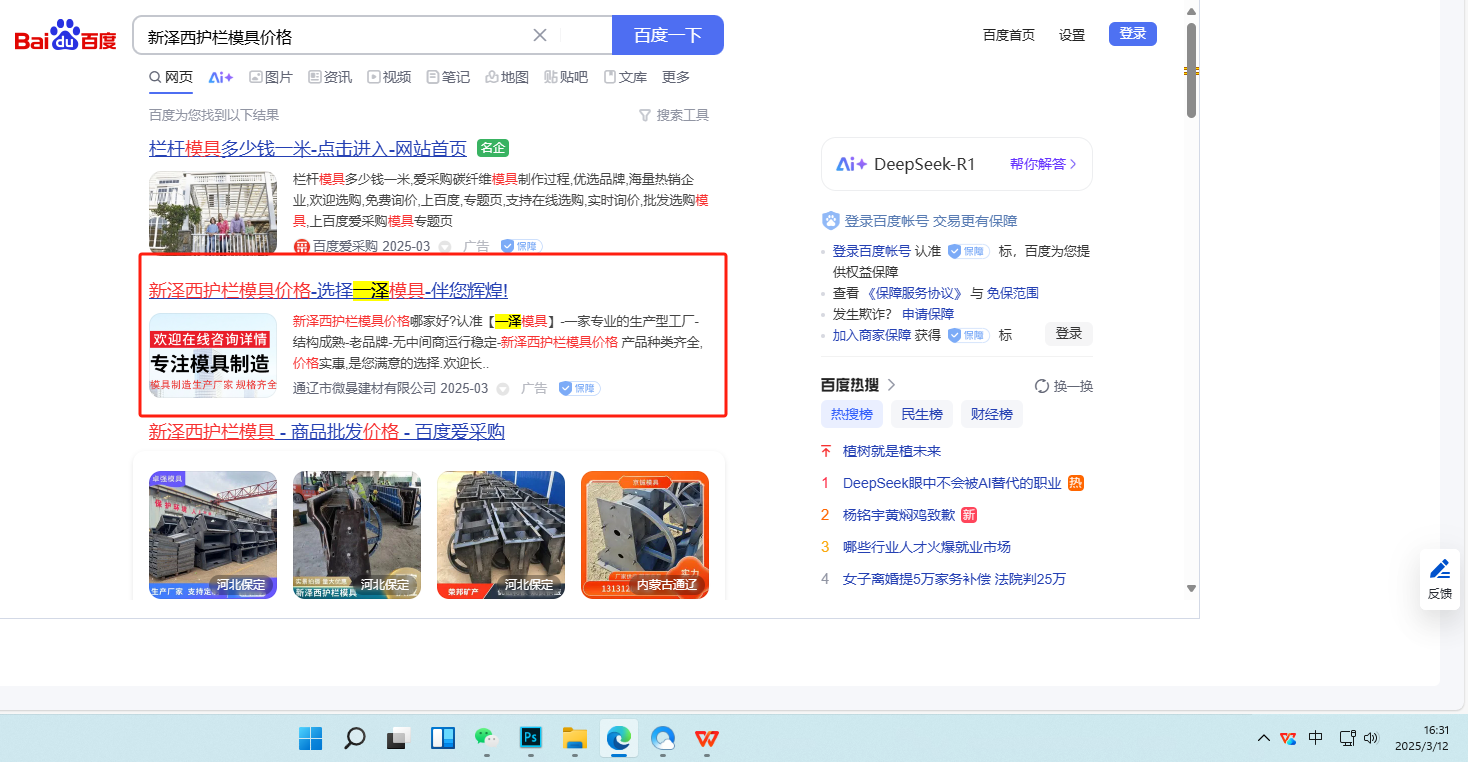
Task: Open the 新泽西护栏模具价格-选择一泽模具 result title
Action: click(x=328, y=290)
